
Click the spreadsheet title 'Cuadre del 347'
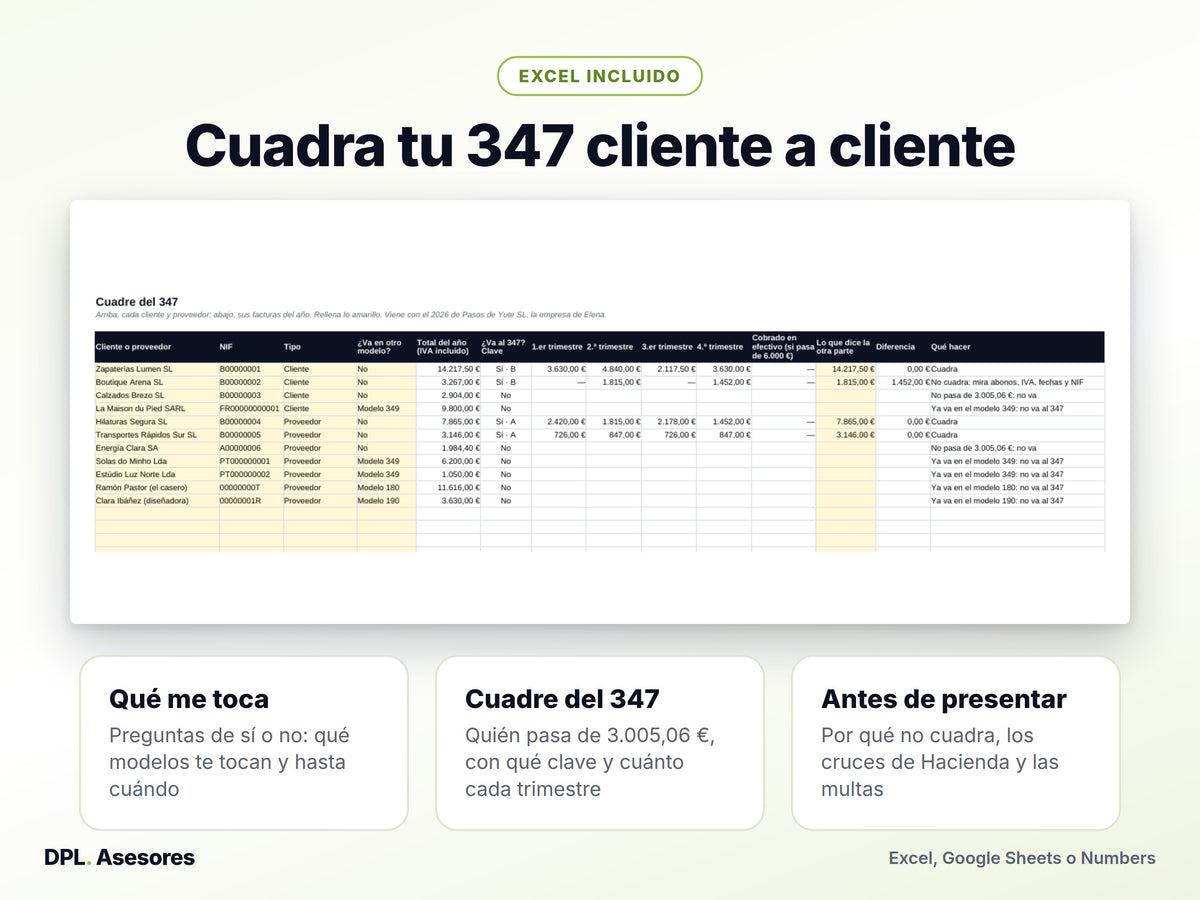(x=137, y=301)
